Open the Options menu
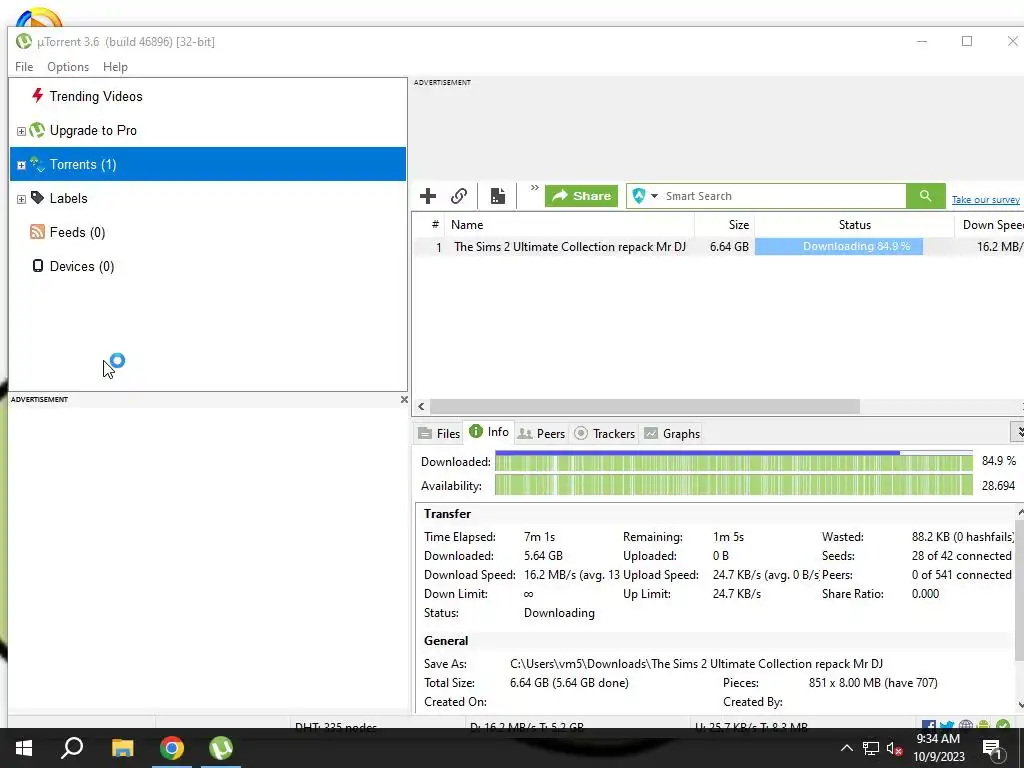The height and width of the screenshot is (768, 1024). [68, 67]
